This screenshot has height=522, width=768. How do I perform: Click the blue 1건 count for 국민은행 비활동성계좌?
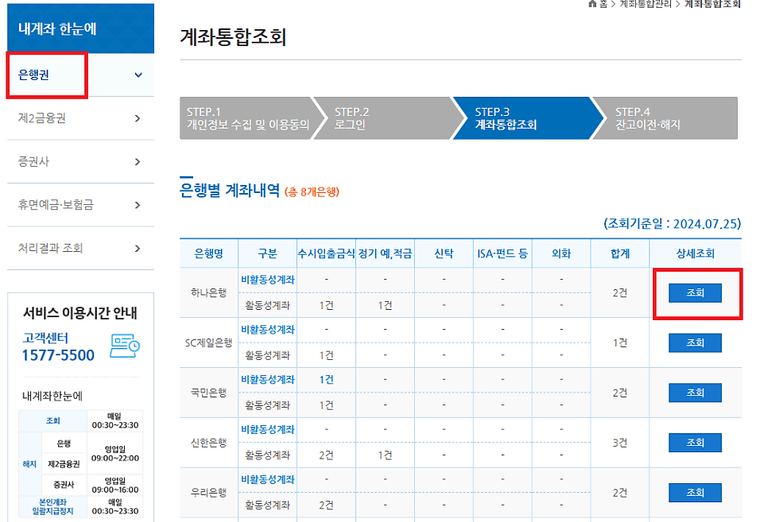pos(326,380)
